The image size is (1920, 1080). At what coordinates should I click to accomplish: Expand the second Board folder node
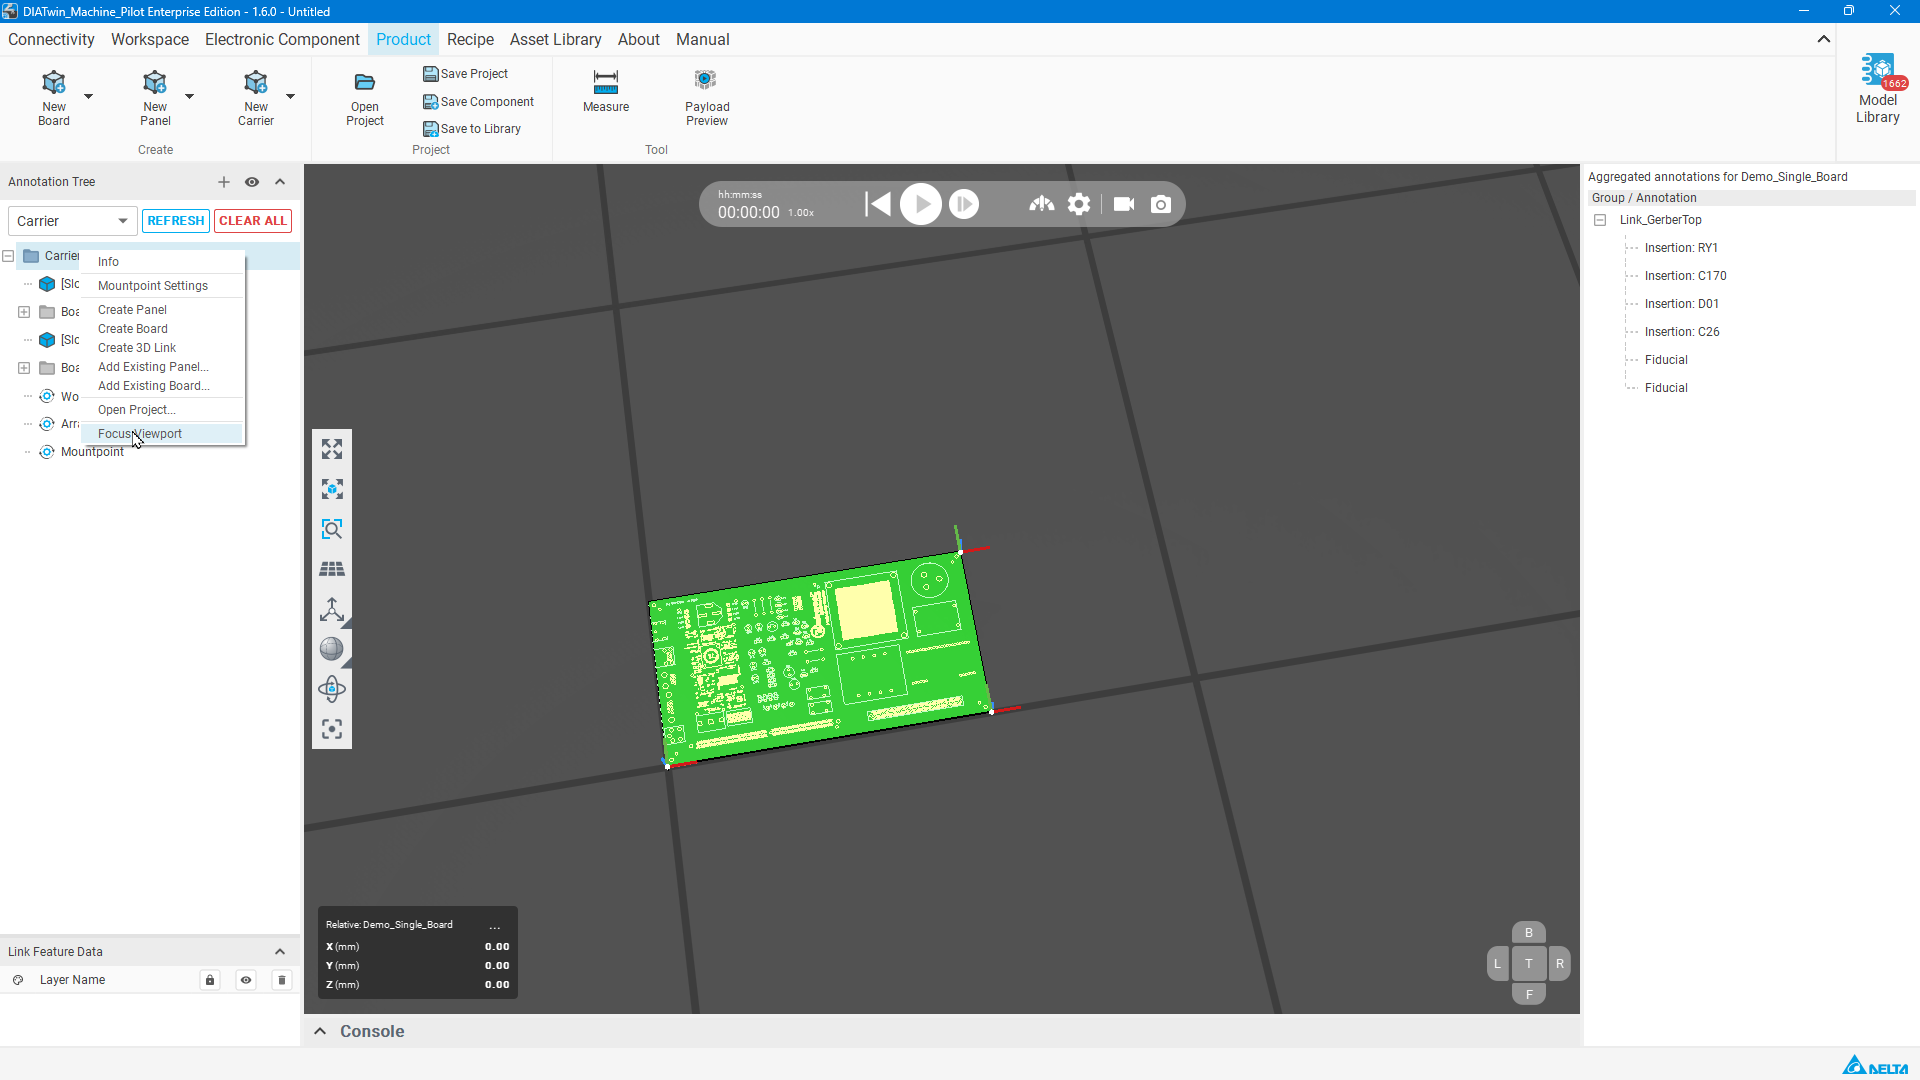coord(24,368)
